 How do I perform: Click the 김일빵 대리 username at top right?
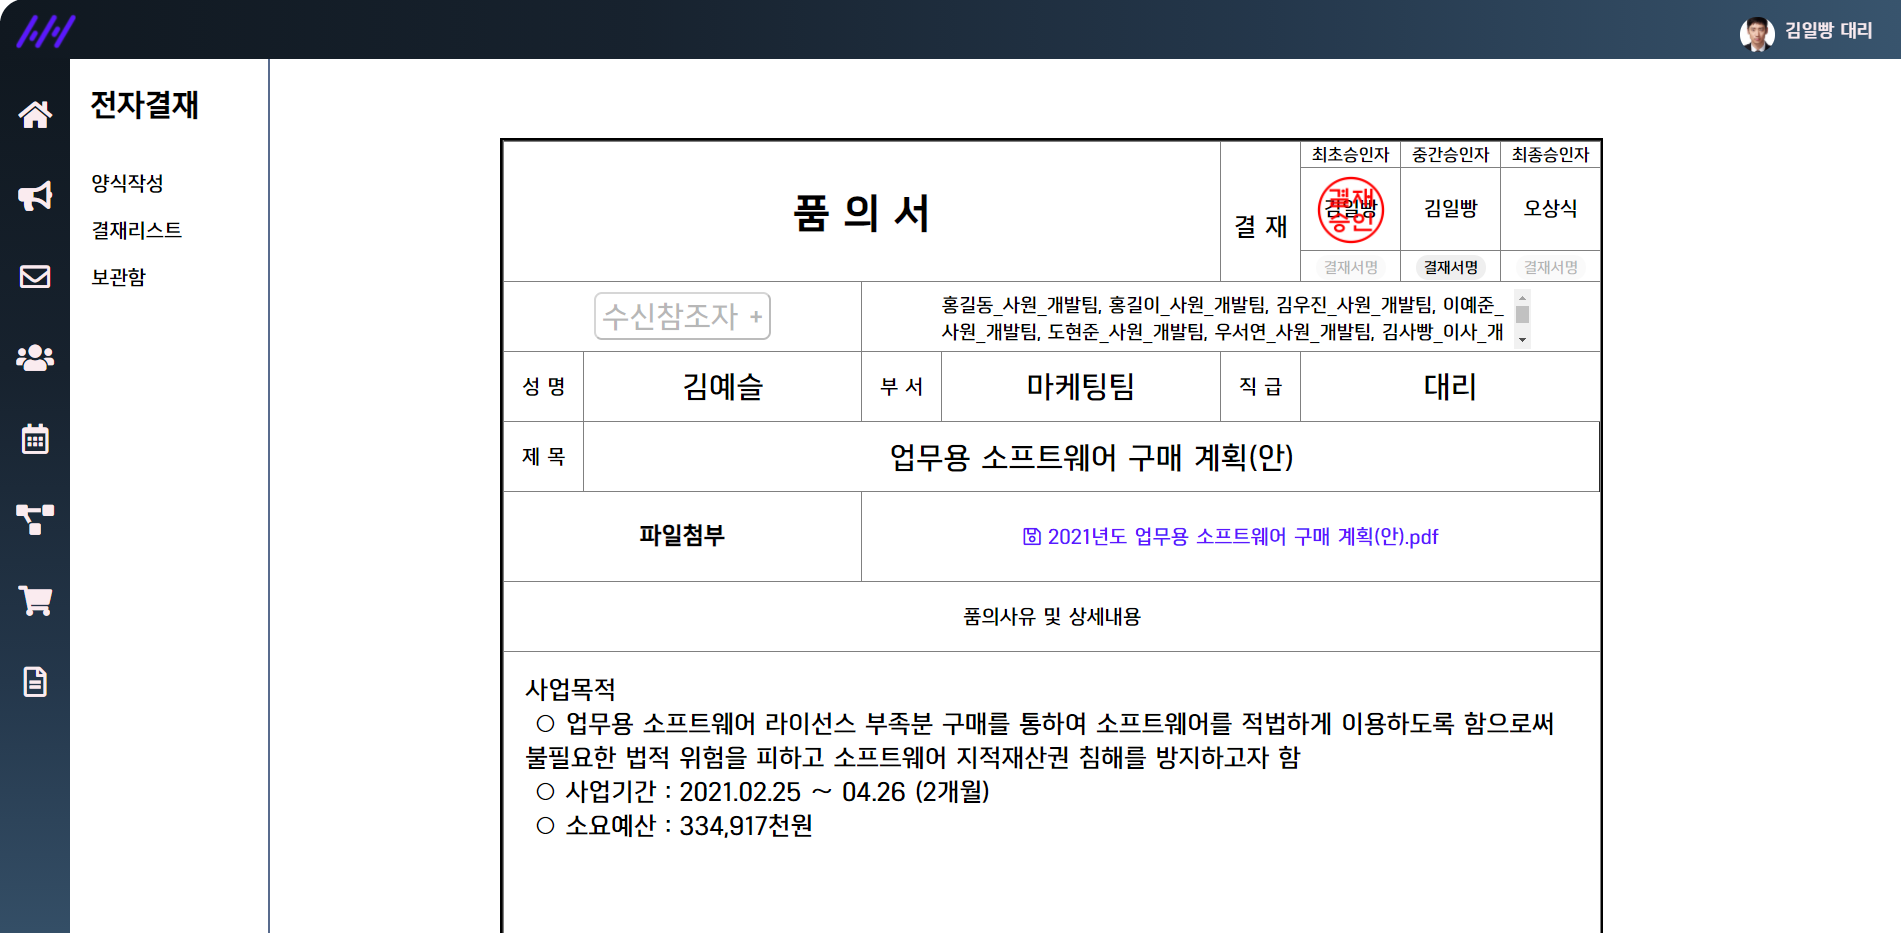(1829, 31)
